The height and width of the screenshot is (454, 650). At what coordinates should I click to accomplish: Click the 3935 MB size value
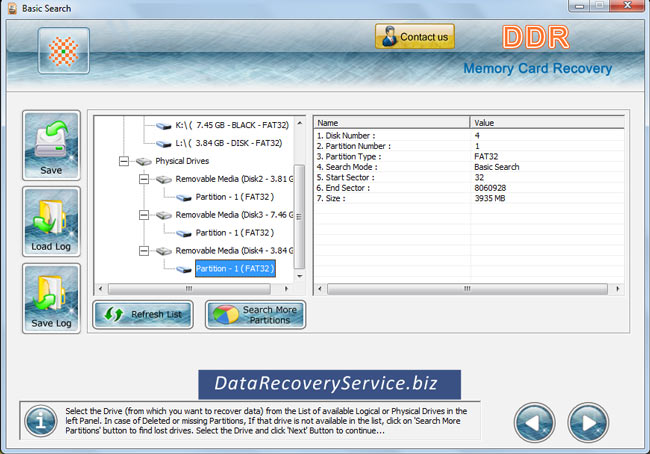point(490,198)
